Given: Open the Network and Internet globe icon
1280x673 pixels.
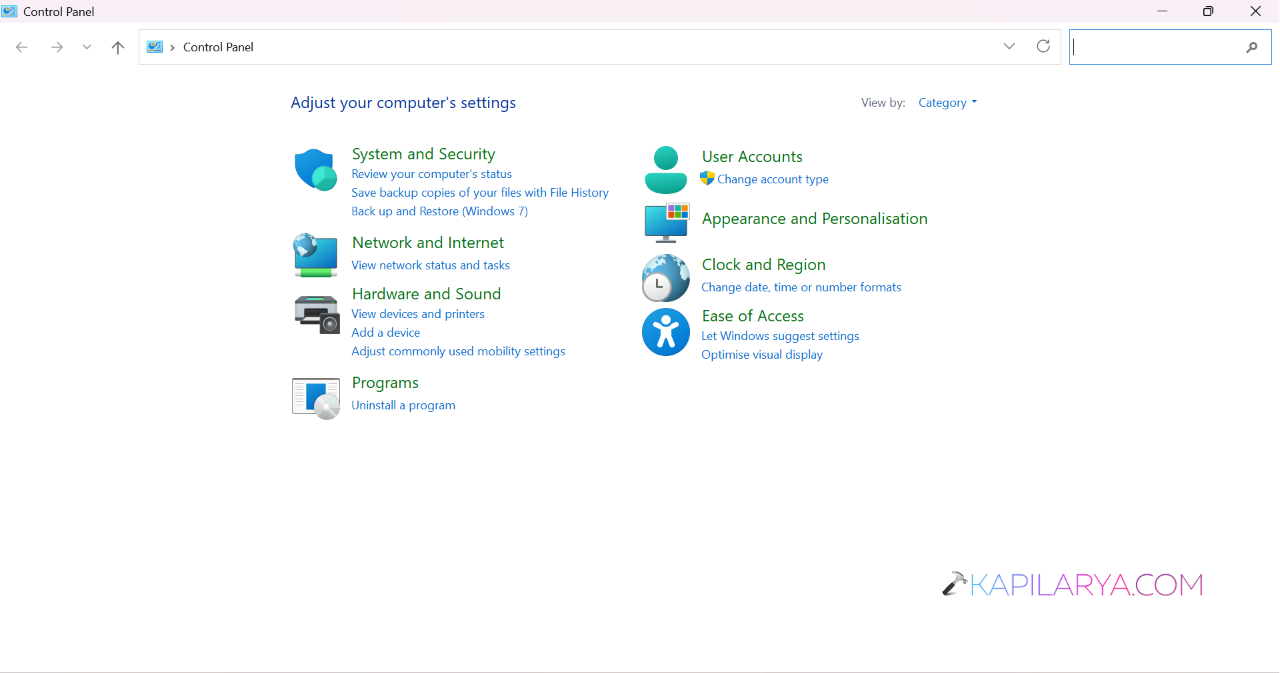Looking at the screenshot, I should 315,255.
